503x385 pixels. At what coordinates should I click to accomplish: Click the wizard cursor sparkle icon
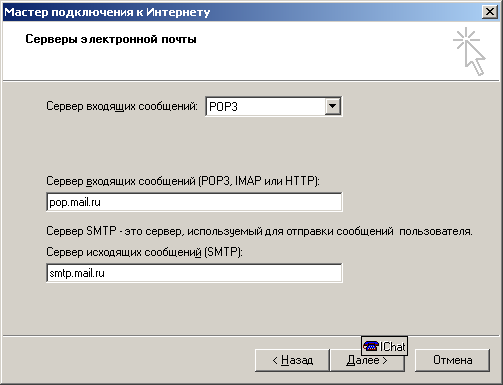coord(469,51)
